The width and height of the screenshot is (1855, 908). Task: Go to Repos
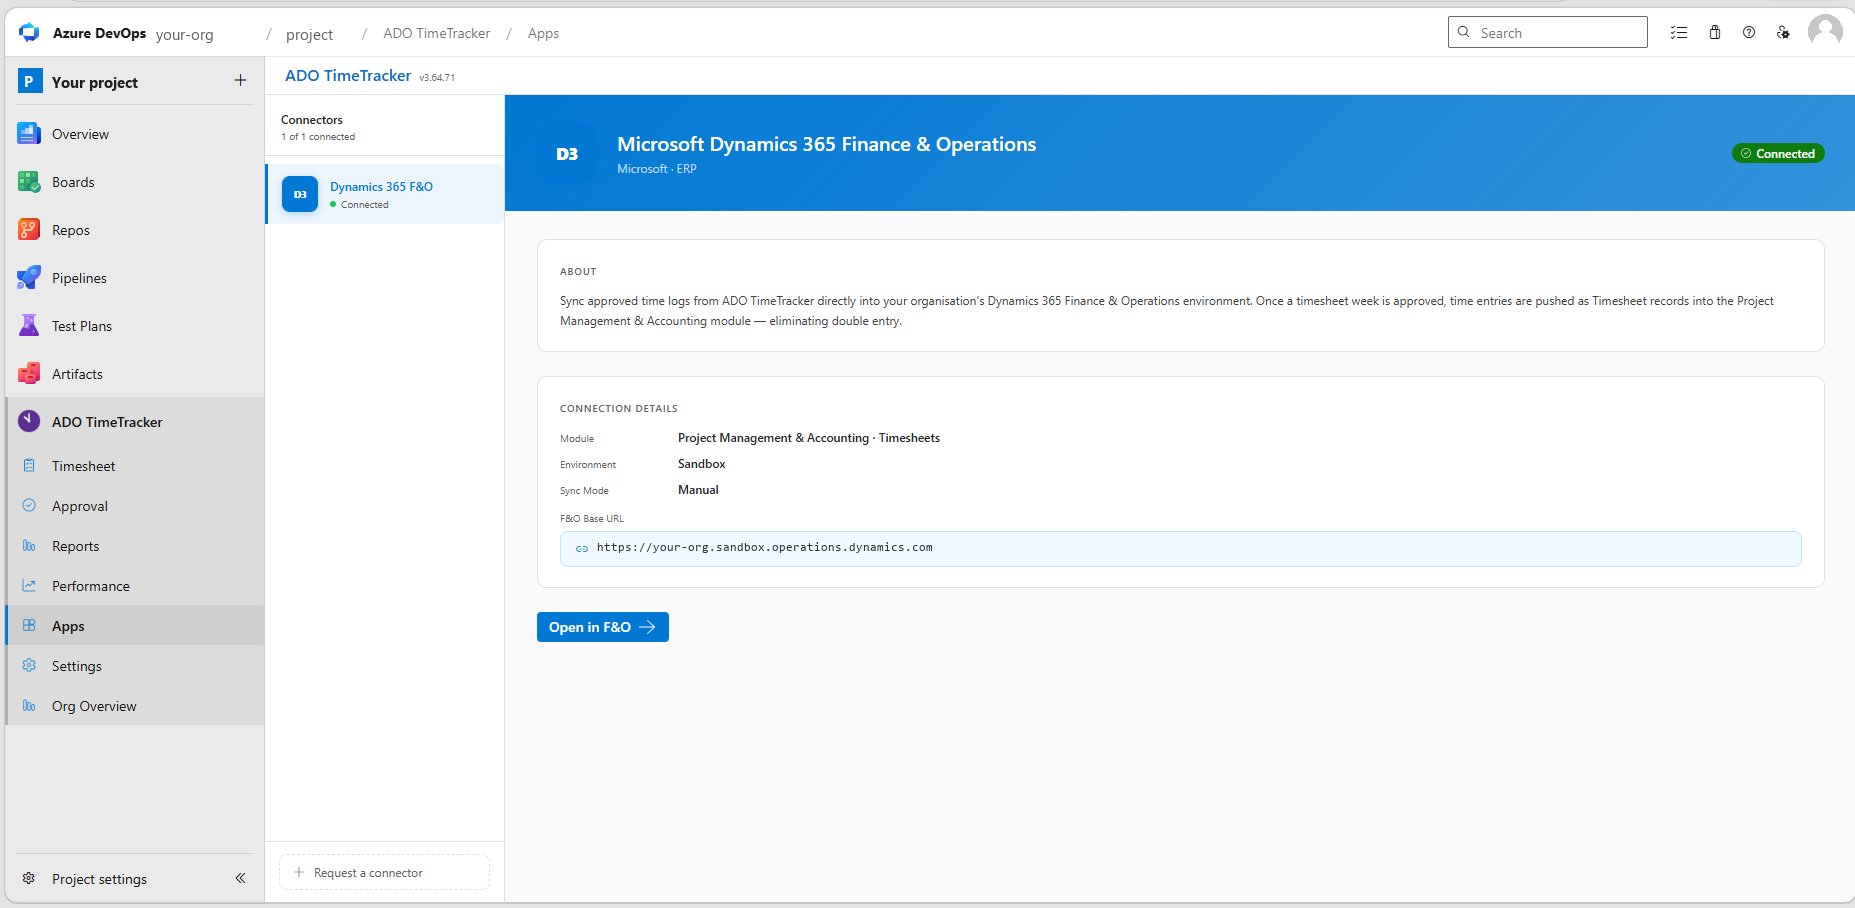click(x=135, y=230)
